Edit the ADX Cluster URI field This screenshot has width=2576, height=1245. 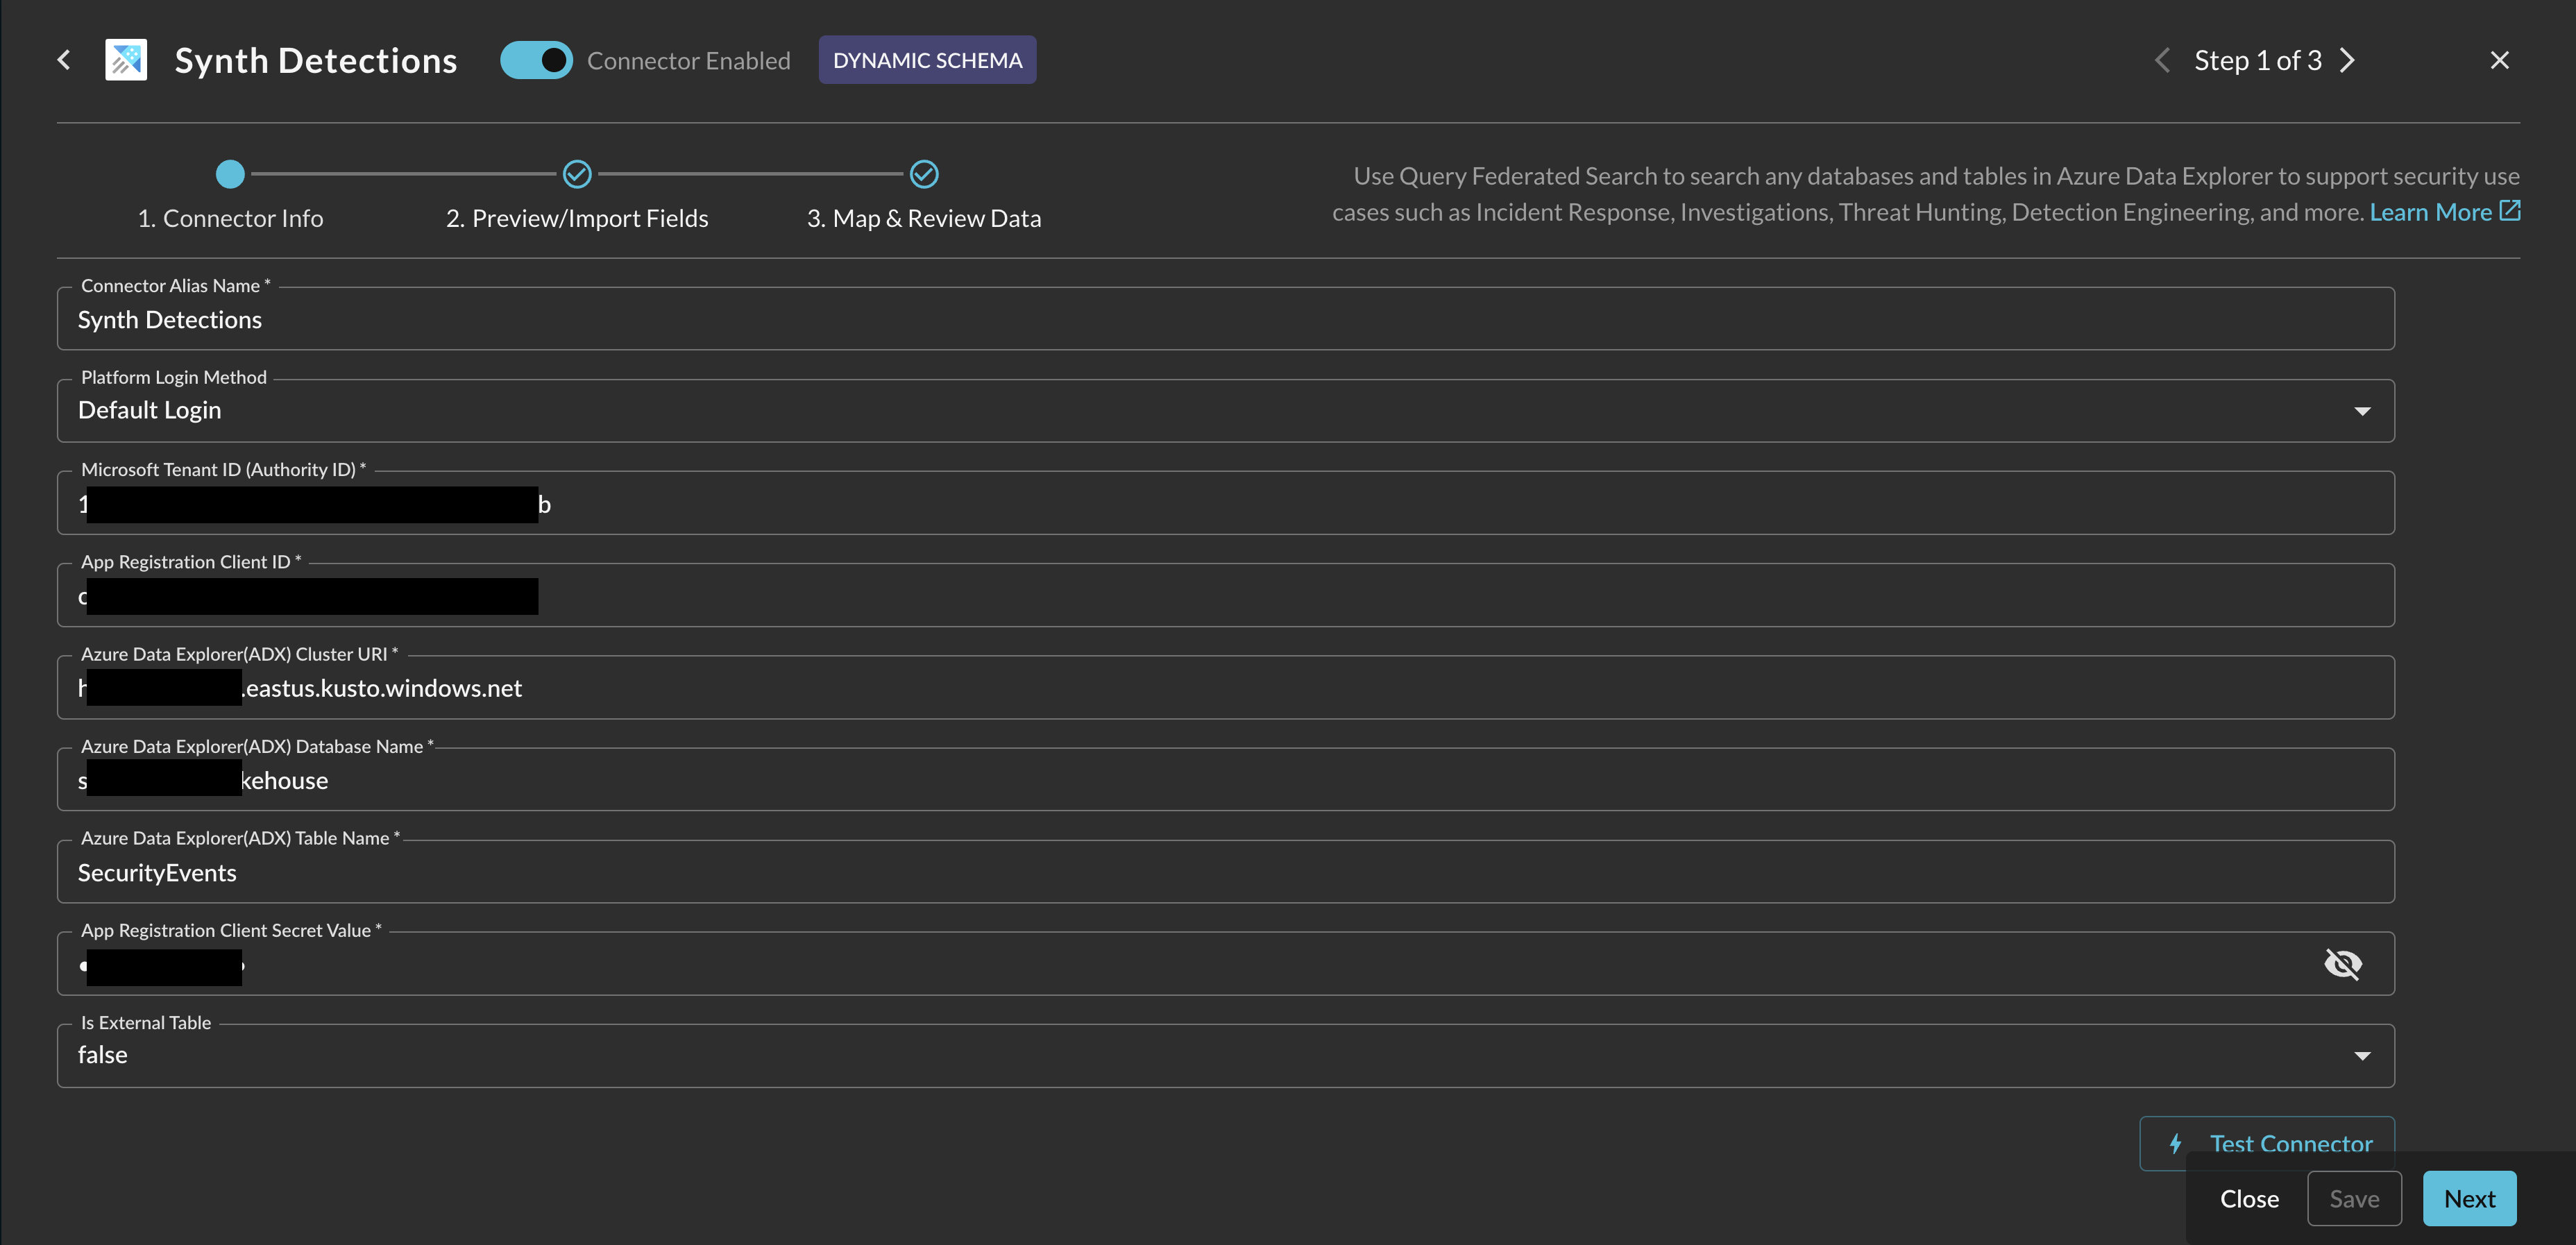point(1226,688)
